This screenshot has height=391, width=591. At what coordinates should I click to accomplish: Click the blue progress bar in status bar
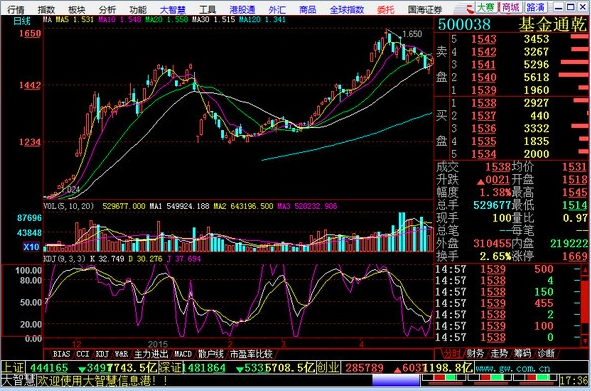[x=396, y=380]
